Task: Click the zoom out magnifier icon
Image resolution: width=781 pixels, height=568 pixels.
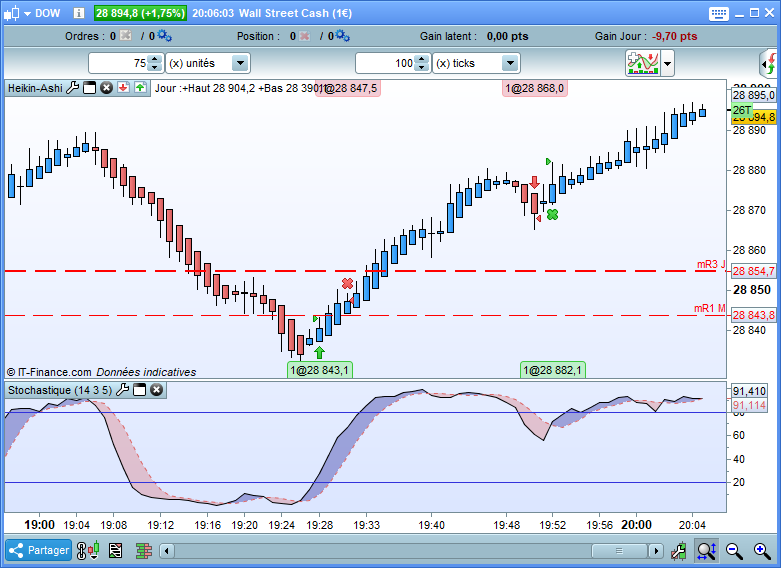Action: pos(734,551)
